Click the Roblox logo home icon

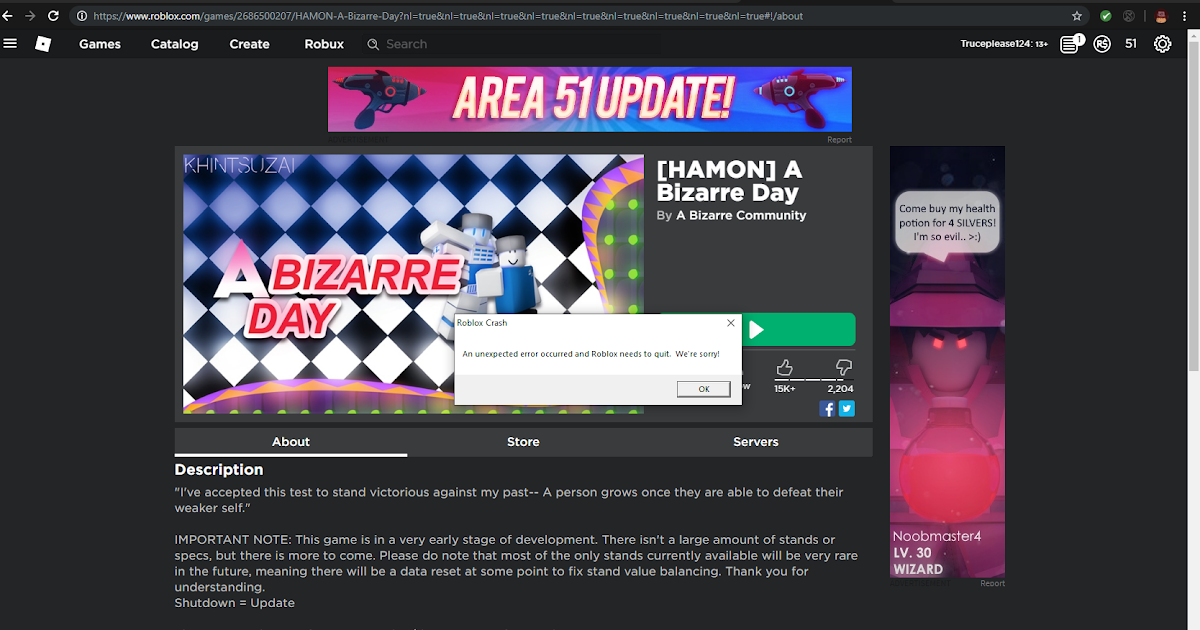coord(42,44)
